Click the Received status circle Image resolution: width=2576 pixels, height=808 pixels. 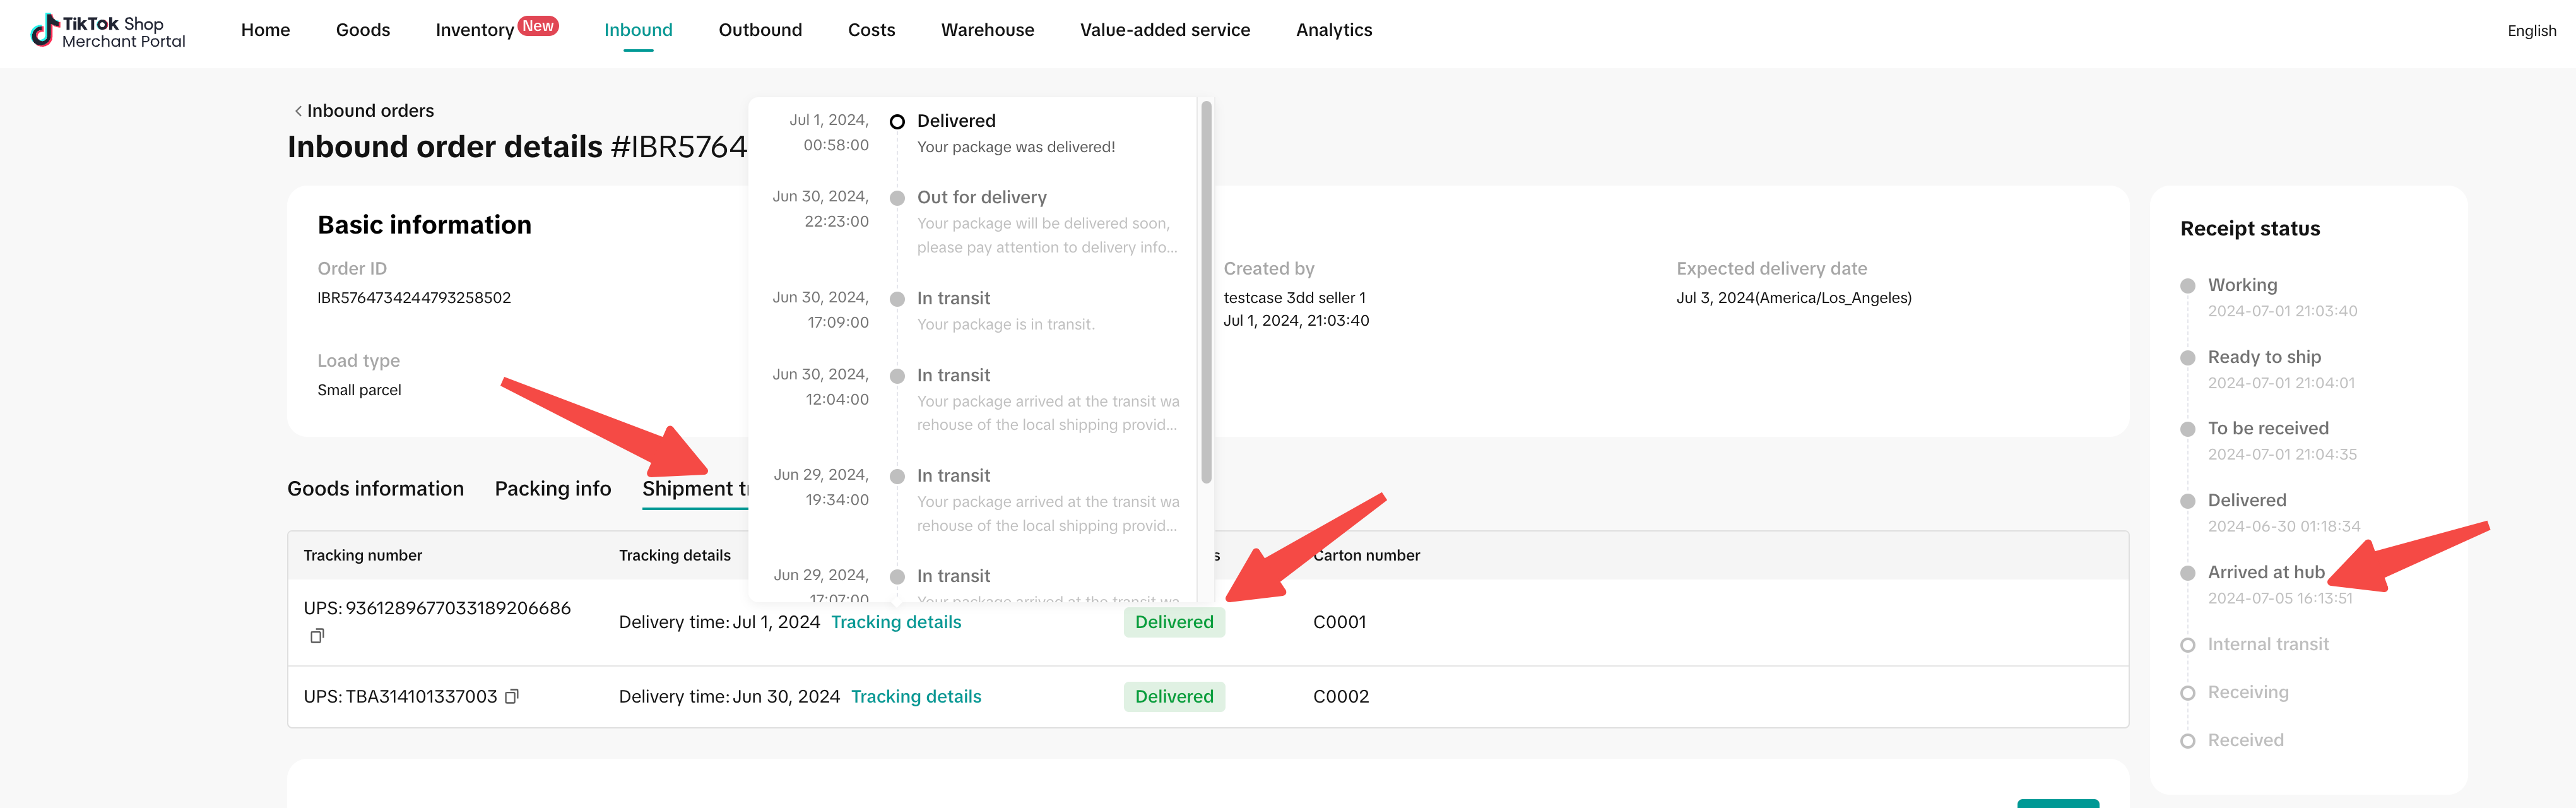[x=2187, y=741]
